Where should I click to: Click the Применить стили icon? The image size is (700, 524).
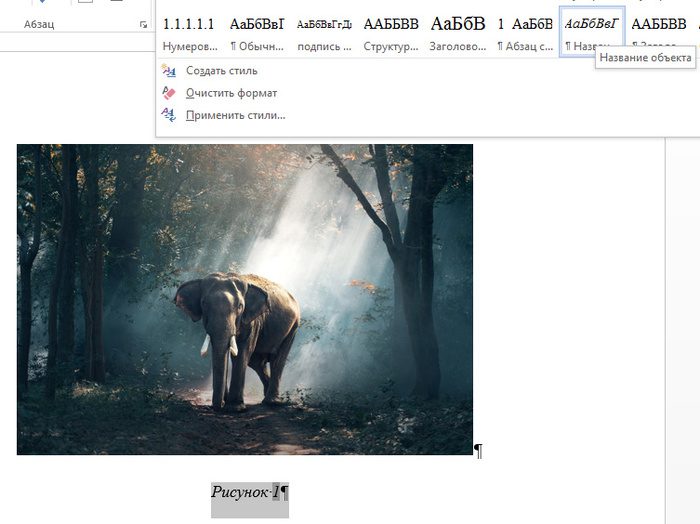169,115
